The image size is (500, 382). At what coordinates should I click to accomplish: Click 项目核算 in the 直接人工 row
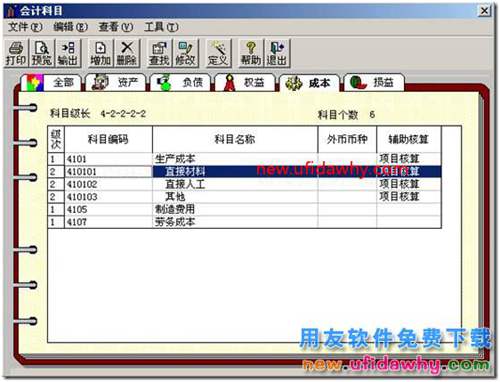tap(399, 184)
